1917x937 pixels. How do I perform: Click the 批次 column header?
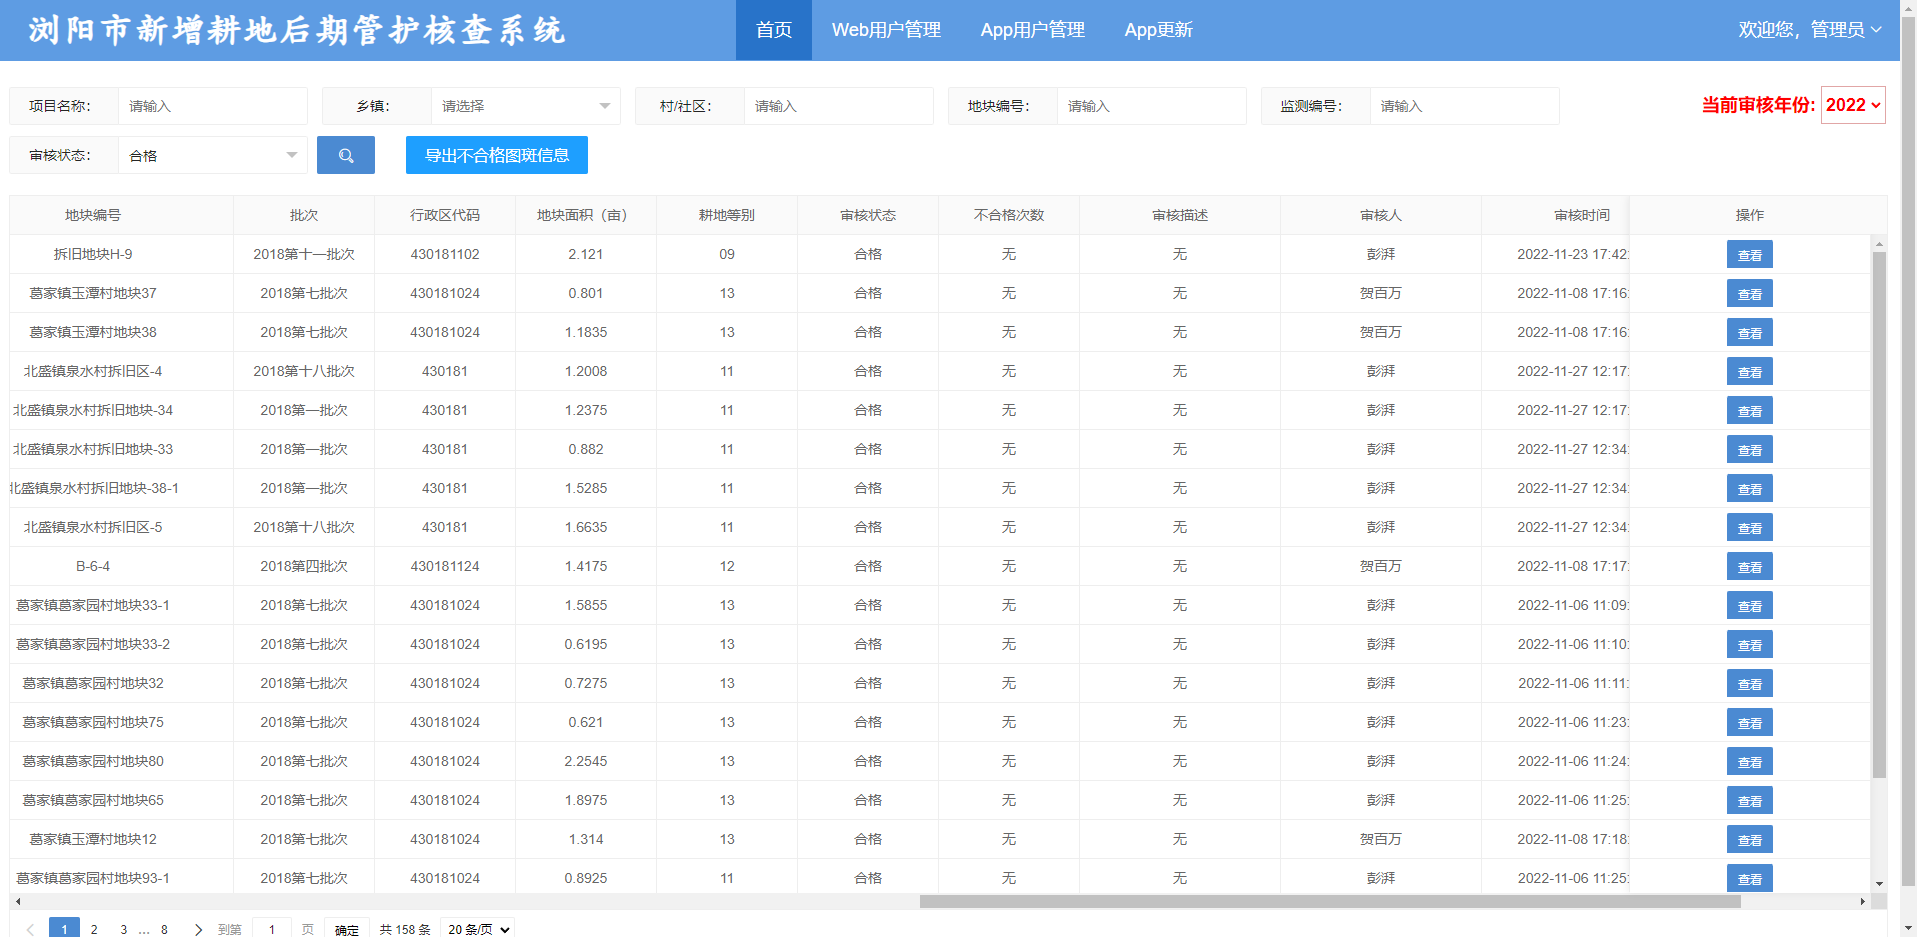click(x=304, y=215)
